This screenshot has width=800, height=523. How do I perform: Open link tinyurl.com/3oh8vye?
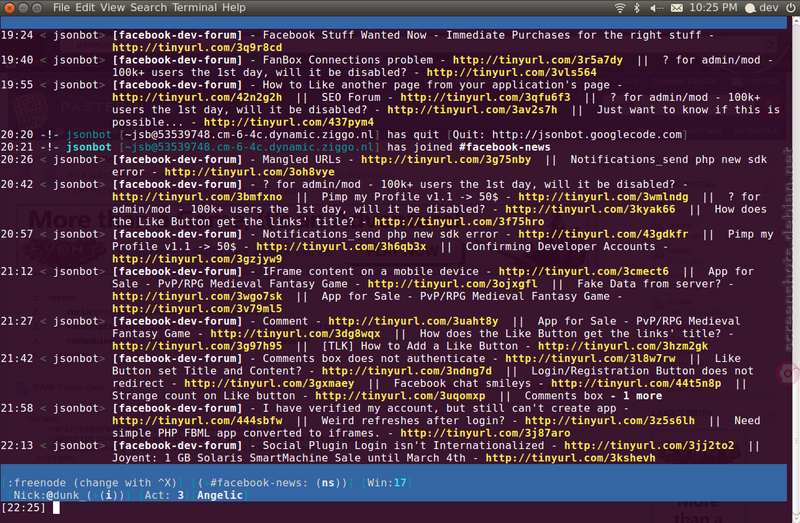pos(249,172)
